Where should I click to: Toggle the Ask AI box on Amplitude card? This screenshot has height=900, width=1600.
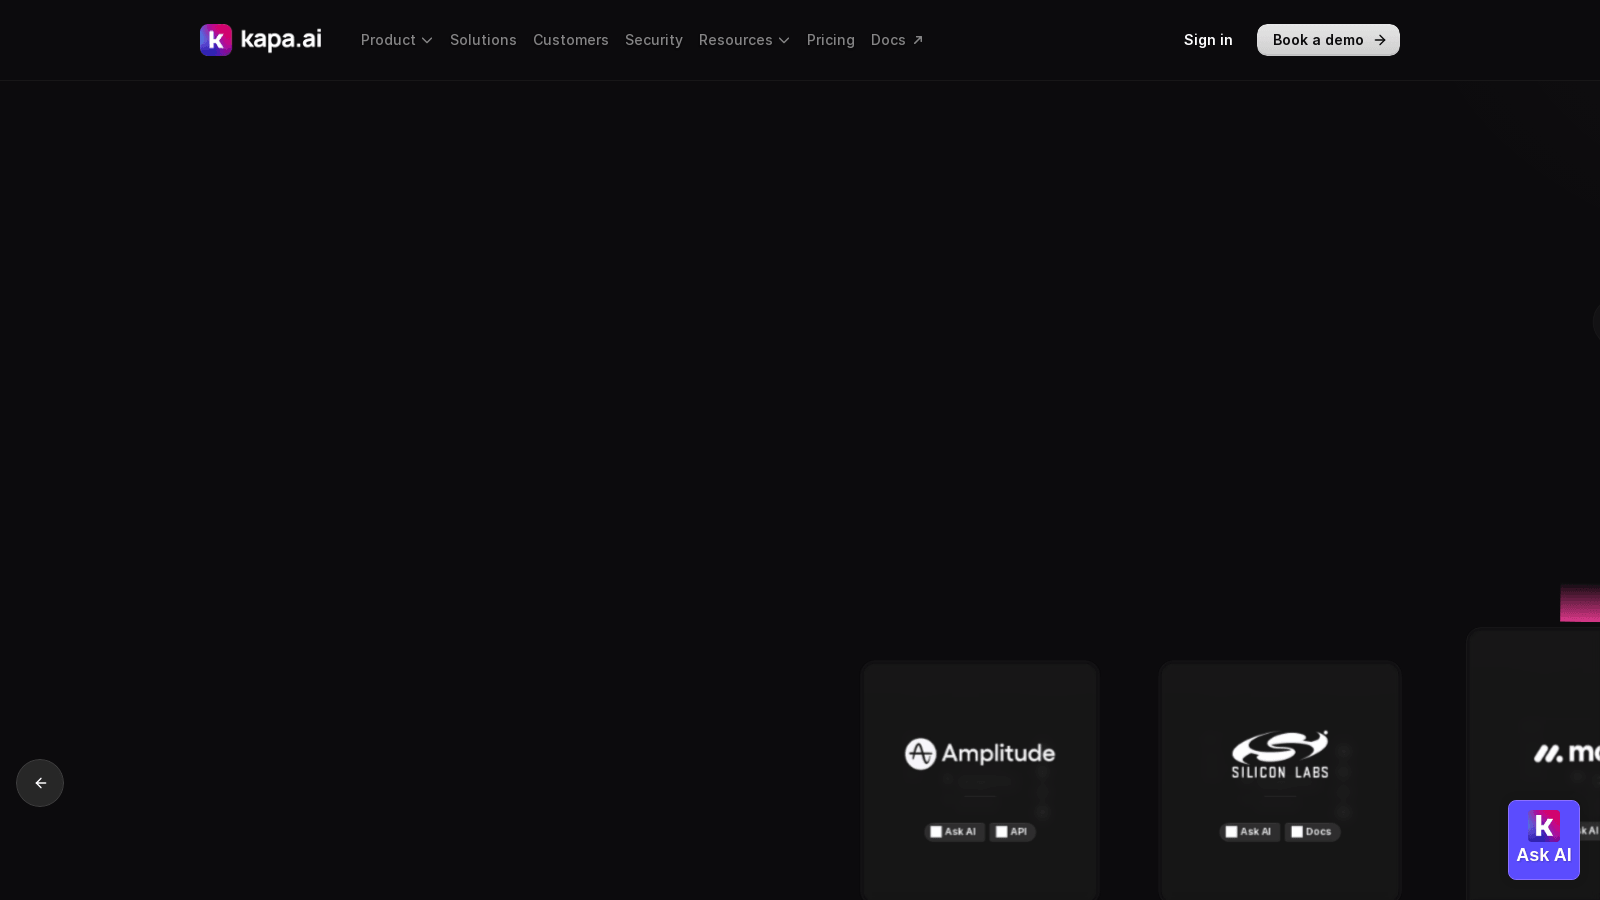[x=936, y=832]
